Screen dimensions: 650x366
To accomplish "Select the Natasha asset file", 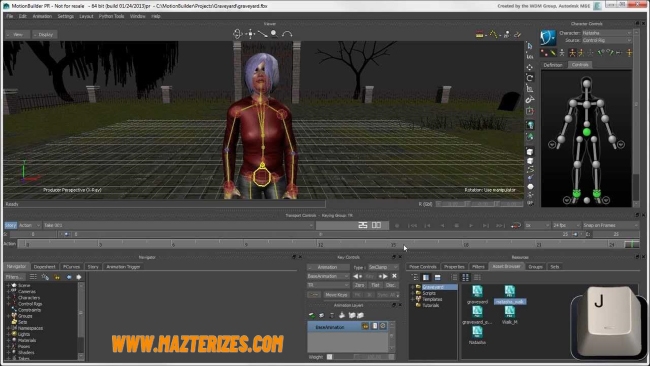I will (x=477, y=336).
